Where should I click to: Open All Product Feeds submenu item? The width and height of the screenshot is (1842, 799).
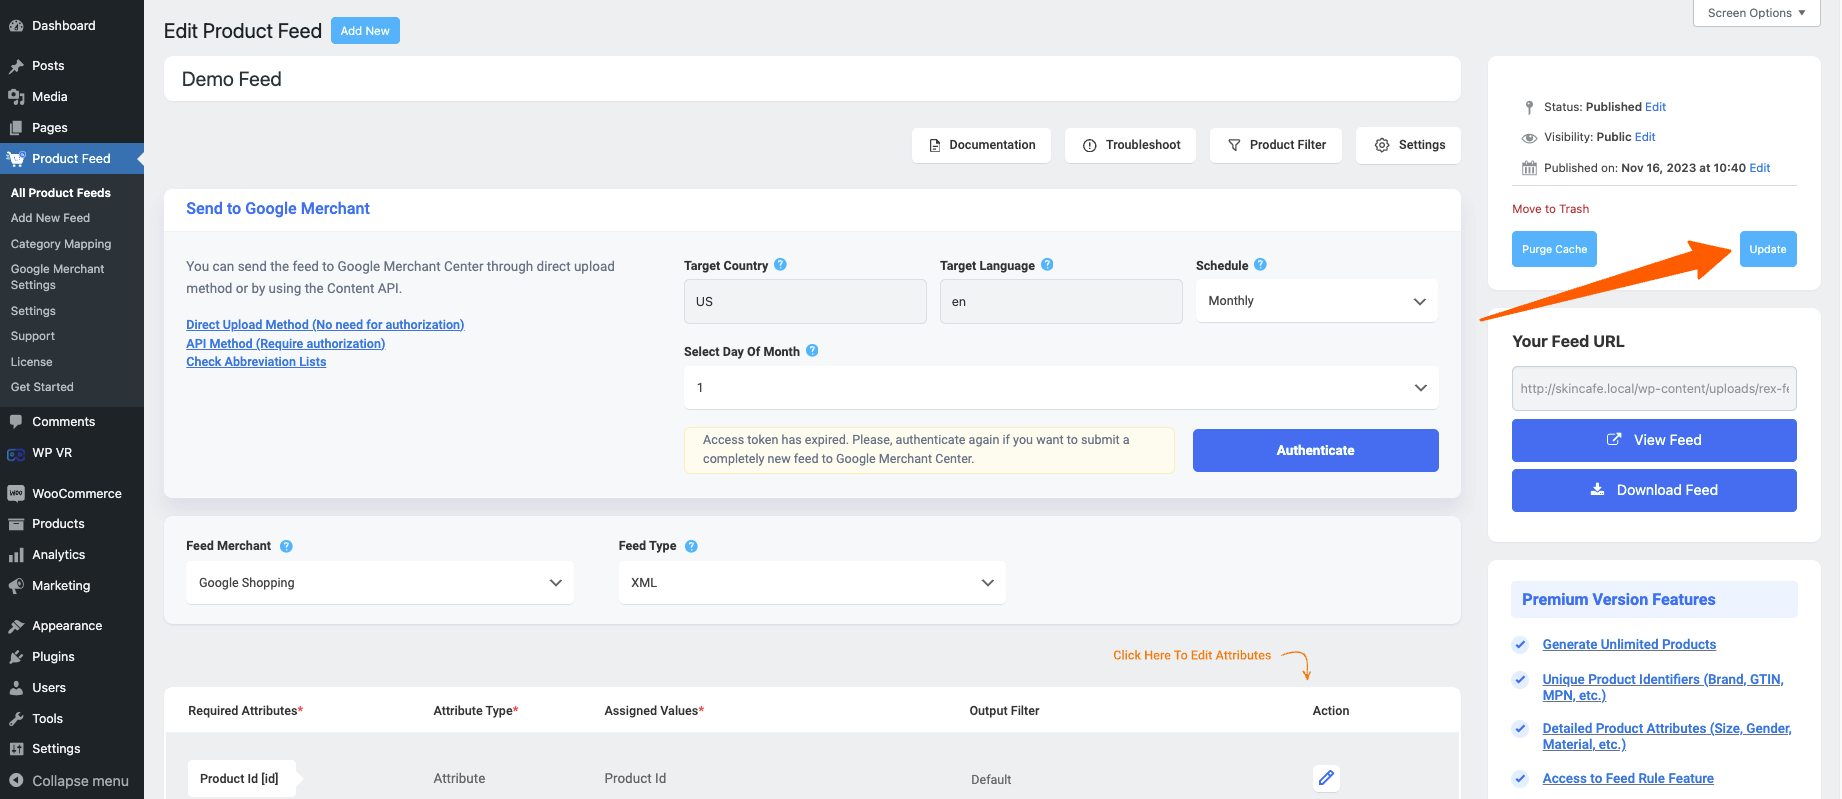(x=61, y=193)
